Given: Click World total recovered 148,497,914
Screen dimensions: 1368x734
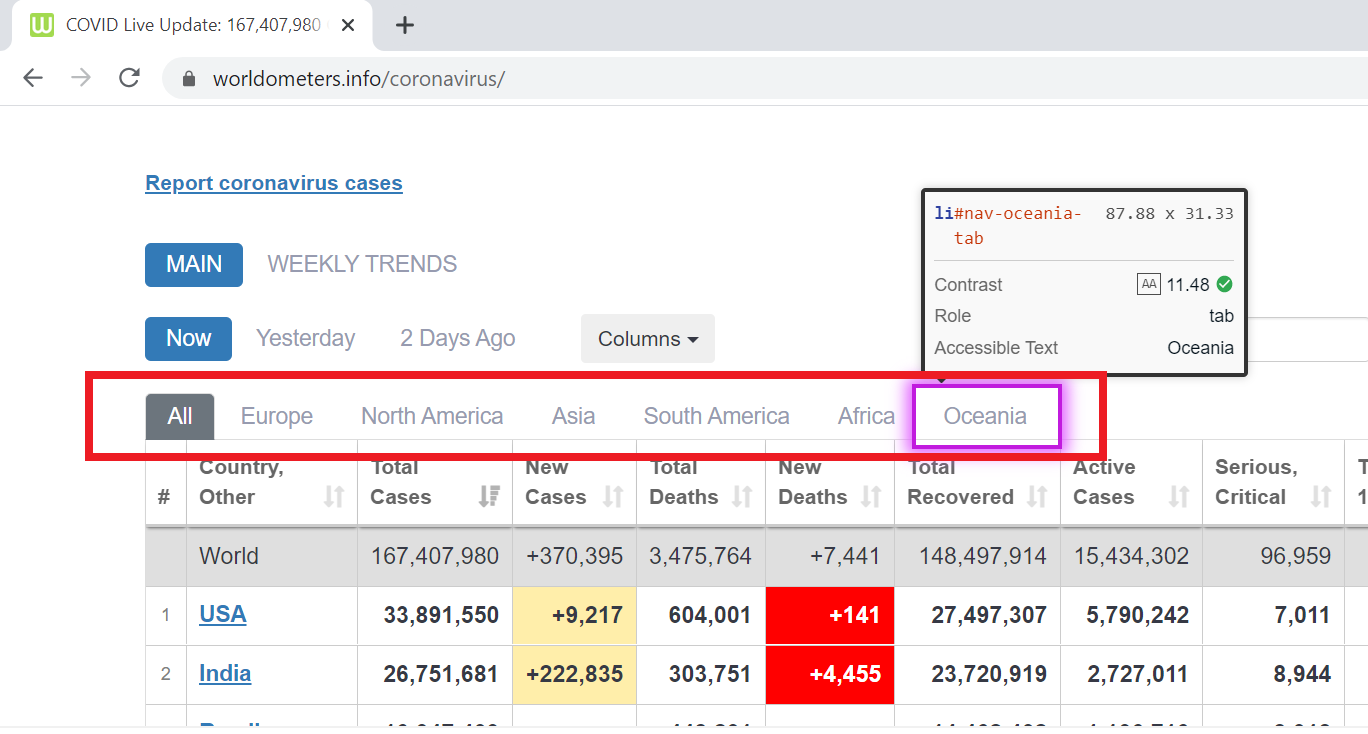Looking at the screenshot, I should point(982,556).
